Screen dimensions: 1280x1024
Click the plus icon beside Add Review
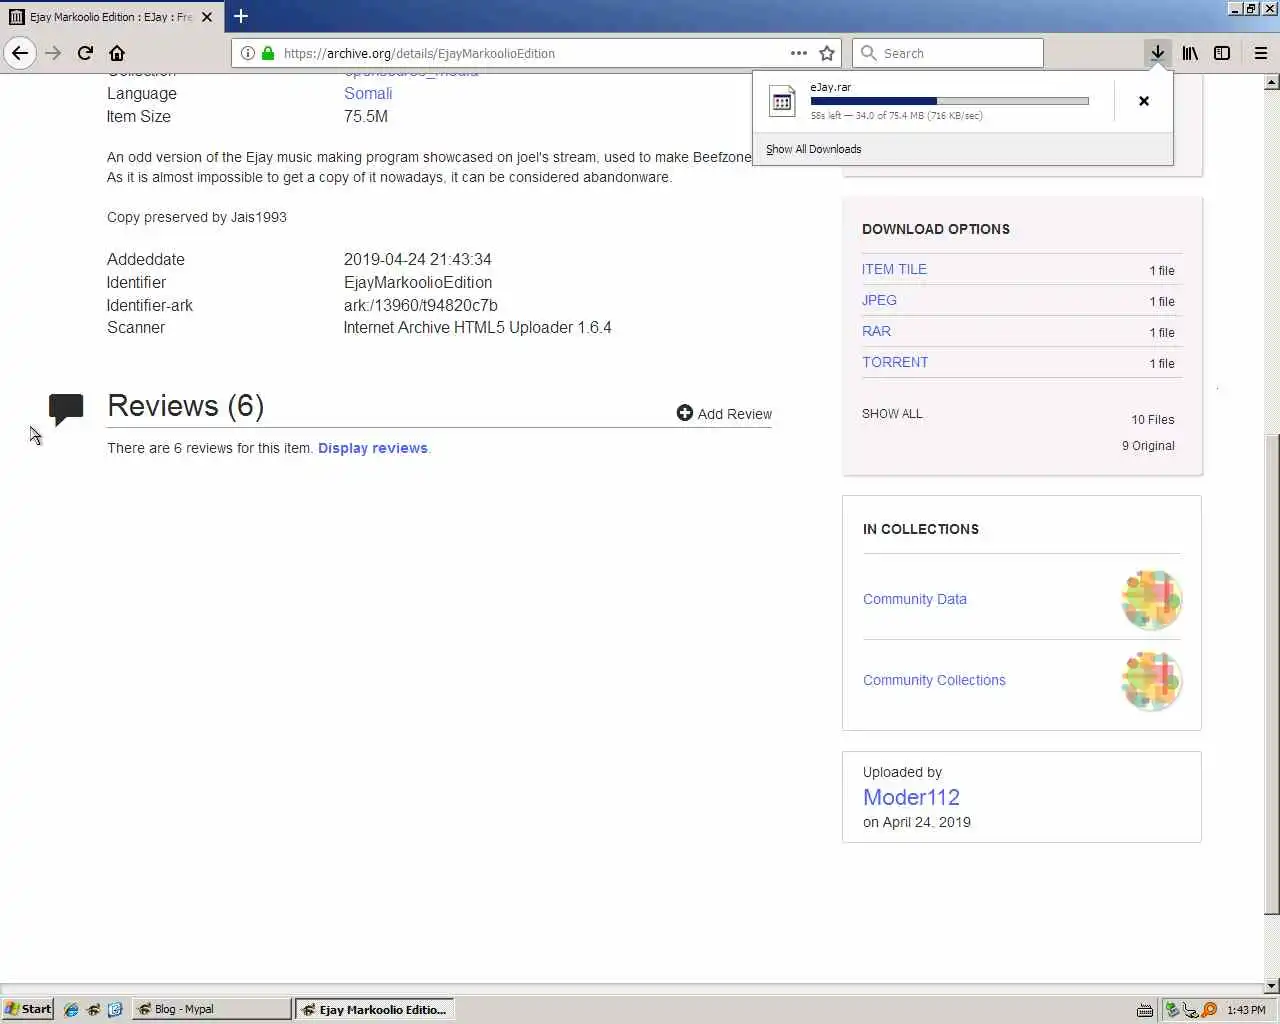click(685, 413)
